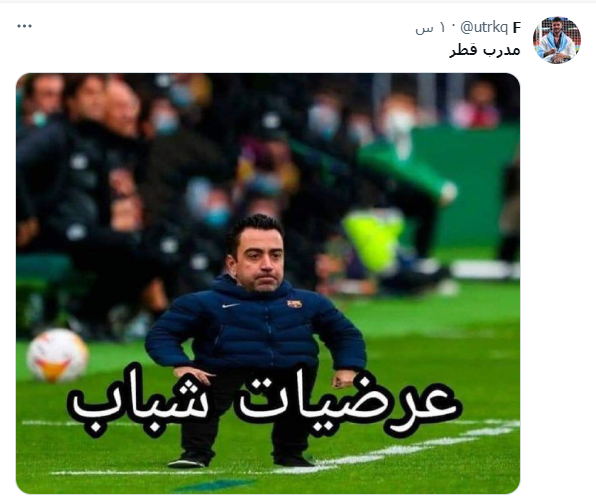Click the coach's black shoes on the touchline
The image size is (596, 497).
241,460
